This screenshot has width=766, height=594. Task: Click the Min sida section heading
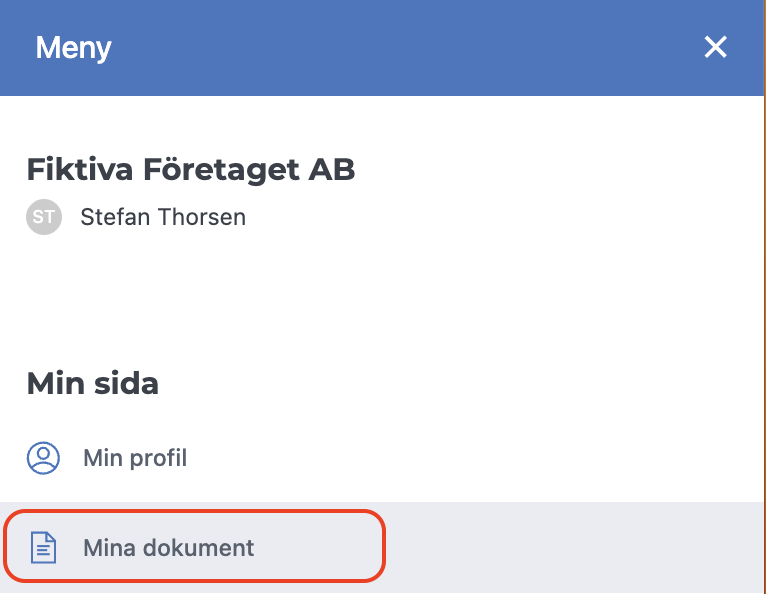pyautogui.click(x=92, y=383)
